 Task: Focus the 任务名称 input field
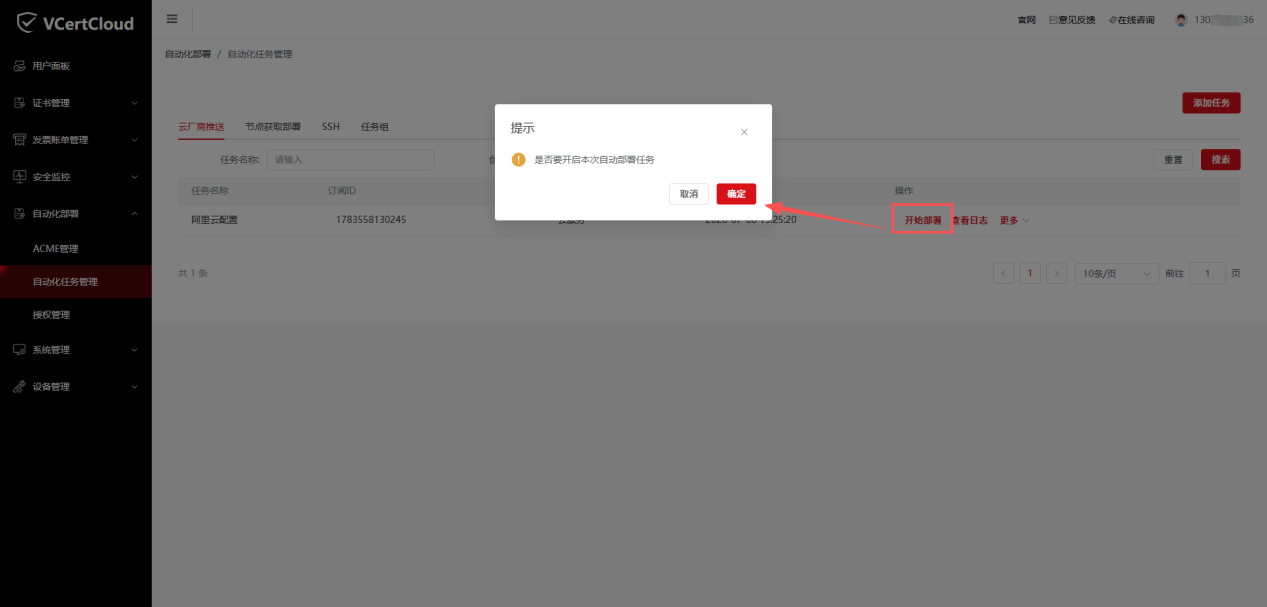point(350,160)
